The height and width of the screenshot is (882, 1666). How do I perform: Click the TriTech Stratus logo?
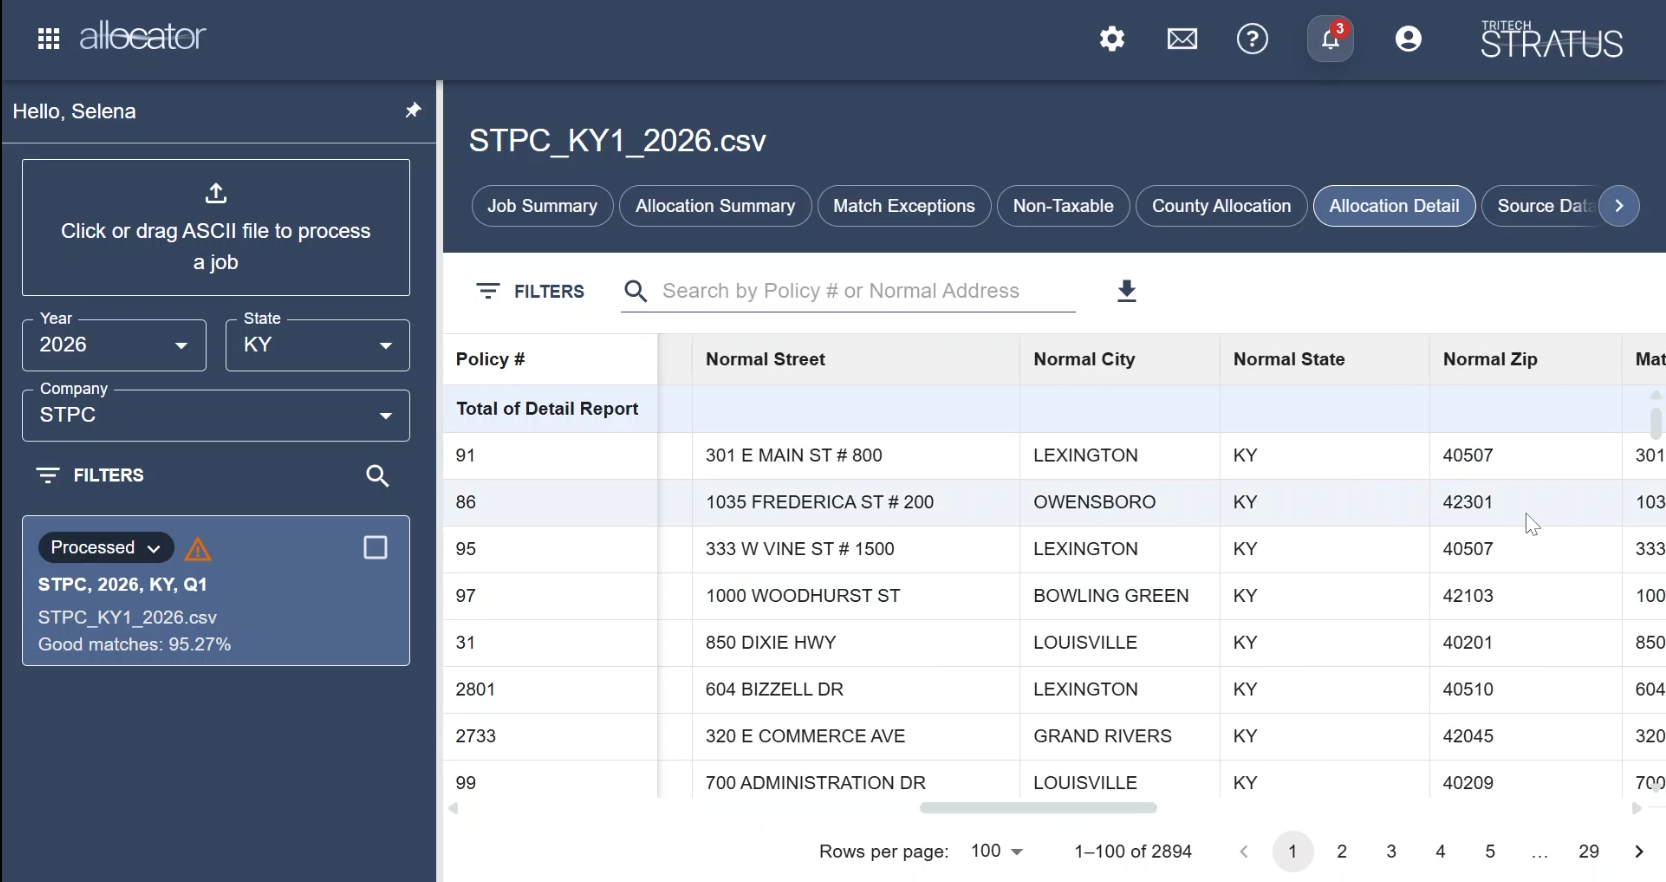coord(1551,39)
